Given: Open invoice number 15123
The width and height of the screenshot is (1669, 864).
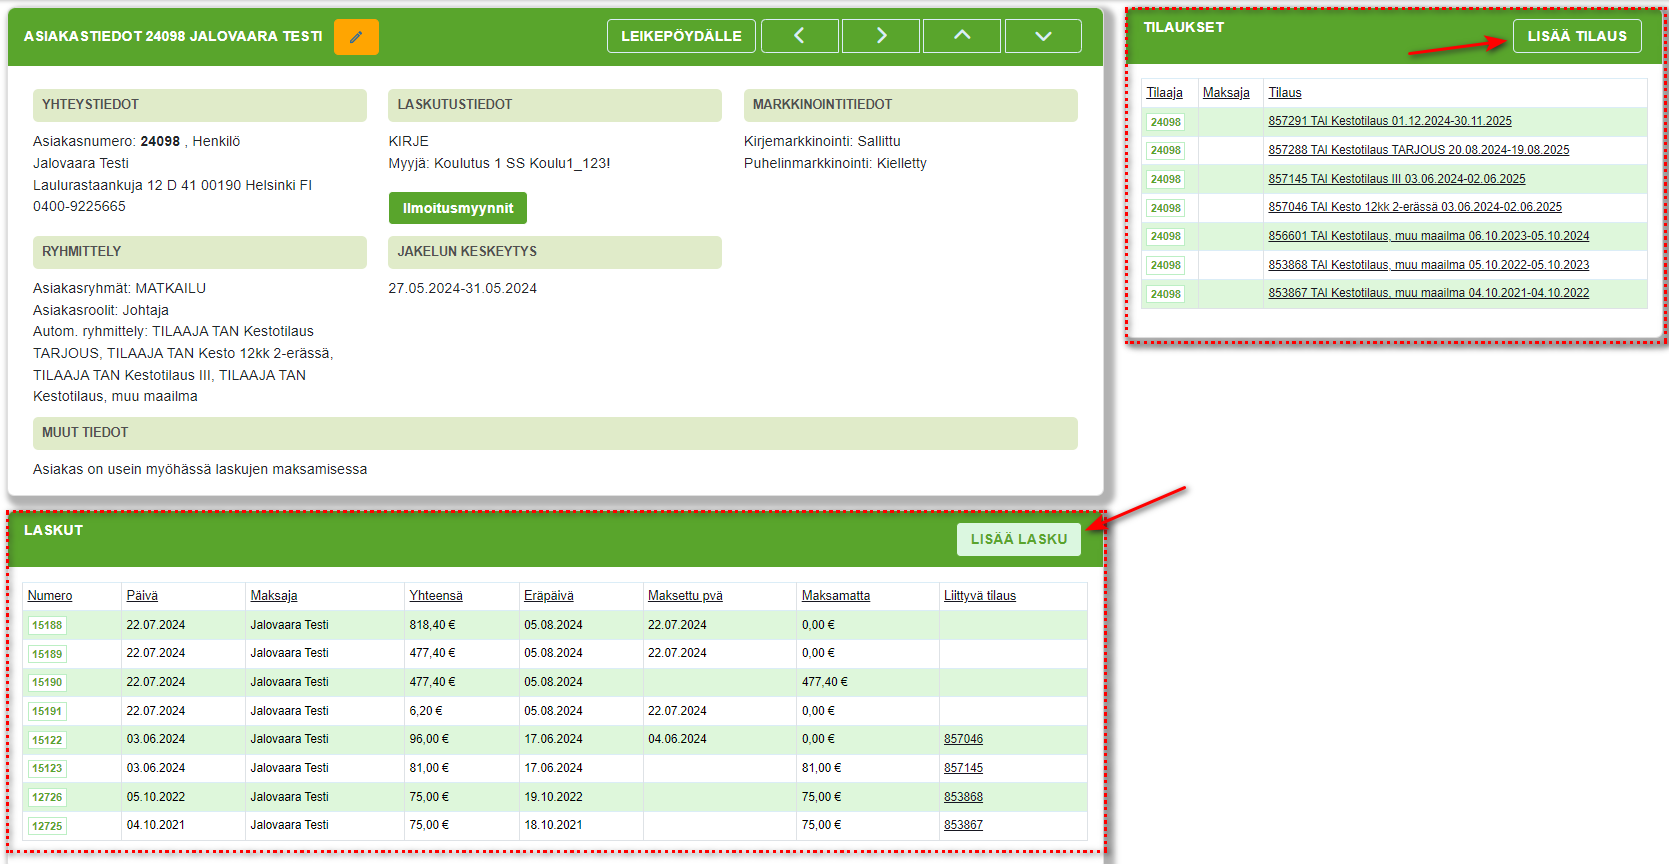Looking at the screenshot, I should coord(47,768).
